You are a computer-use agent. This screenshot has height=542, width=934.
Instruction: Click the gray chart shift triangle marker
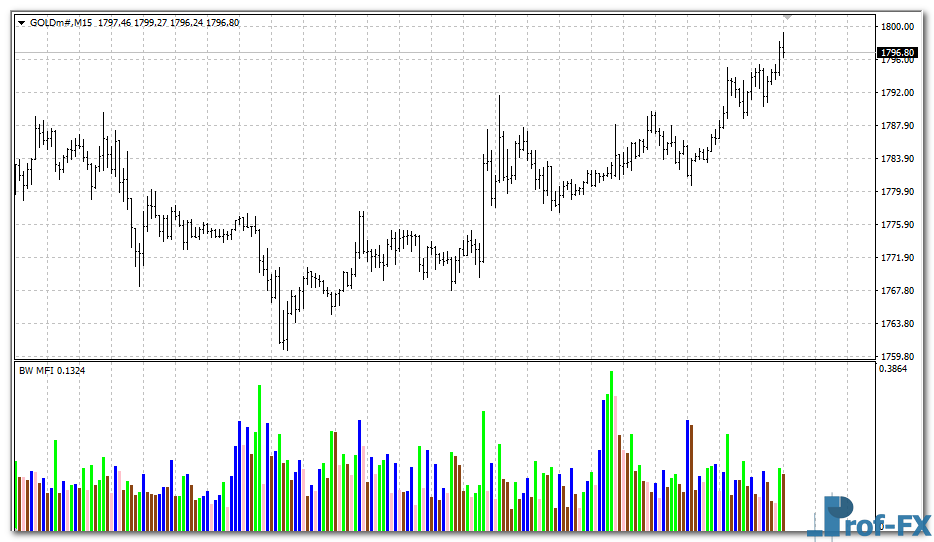click(x=788, y=17)
